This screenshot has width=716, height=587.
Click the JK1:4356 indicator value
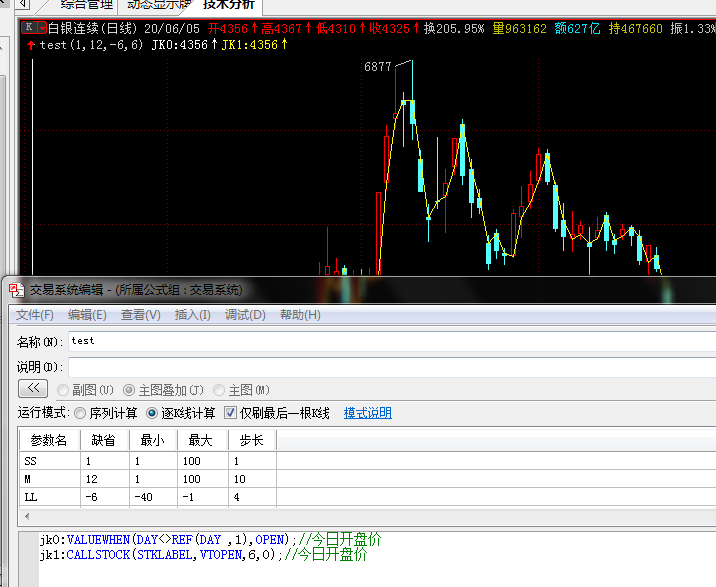[x=254, y=45]
